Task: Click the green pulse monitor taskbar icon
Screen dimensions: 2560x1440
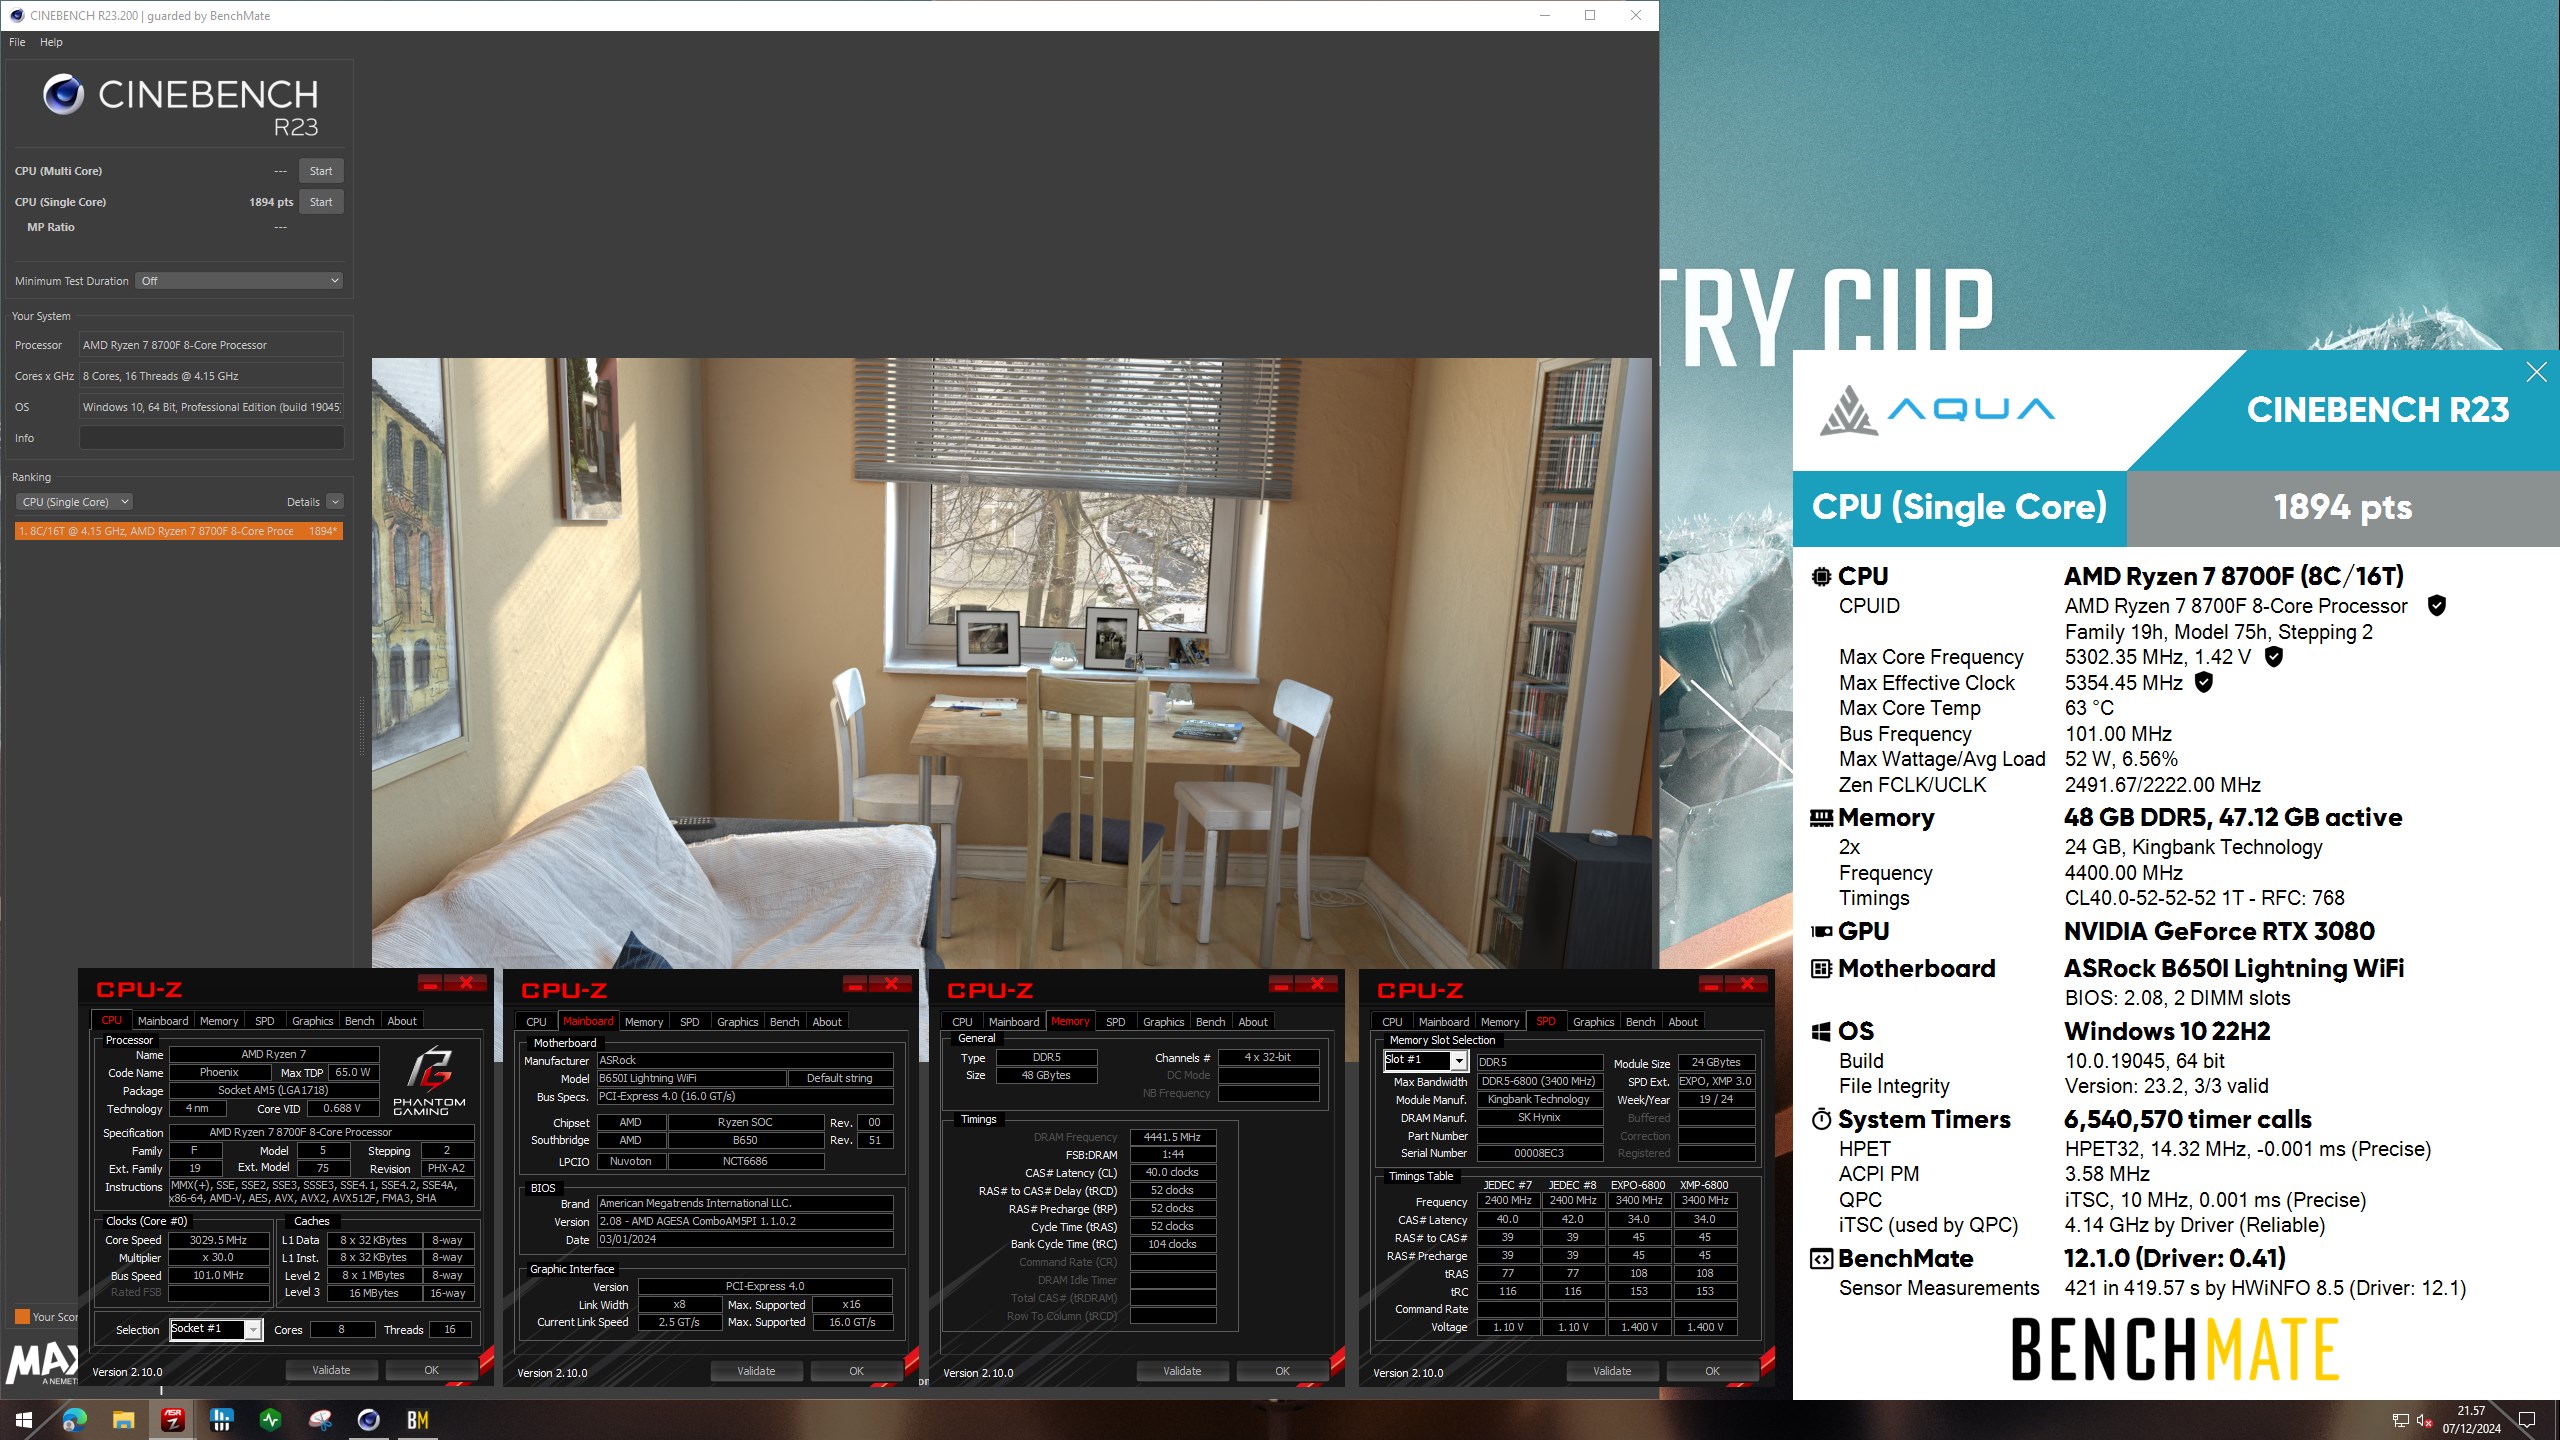Action: (270, 1420)
